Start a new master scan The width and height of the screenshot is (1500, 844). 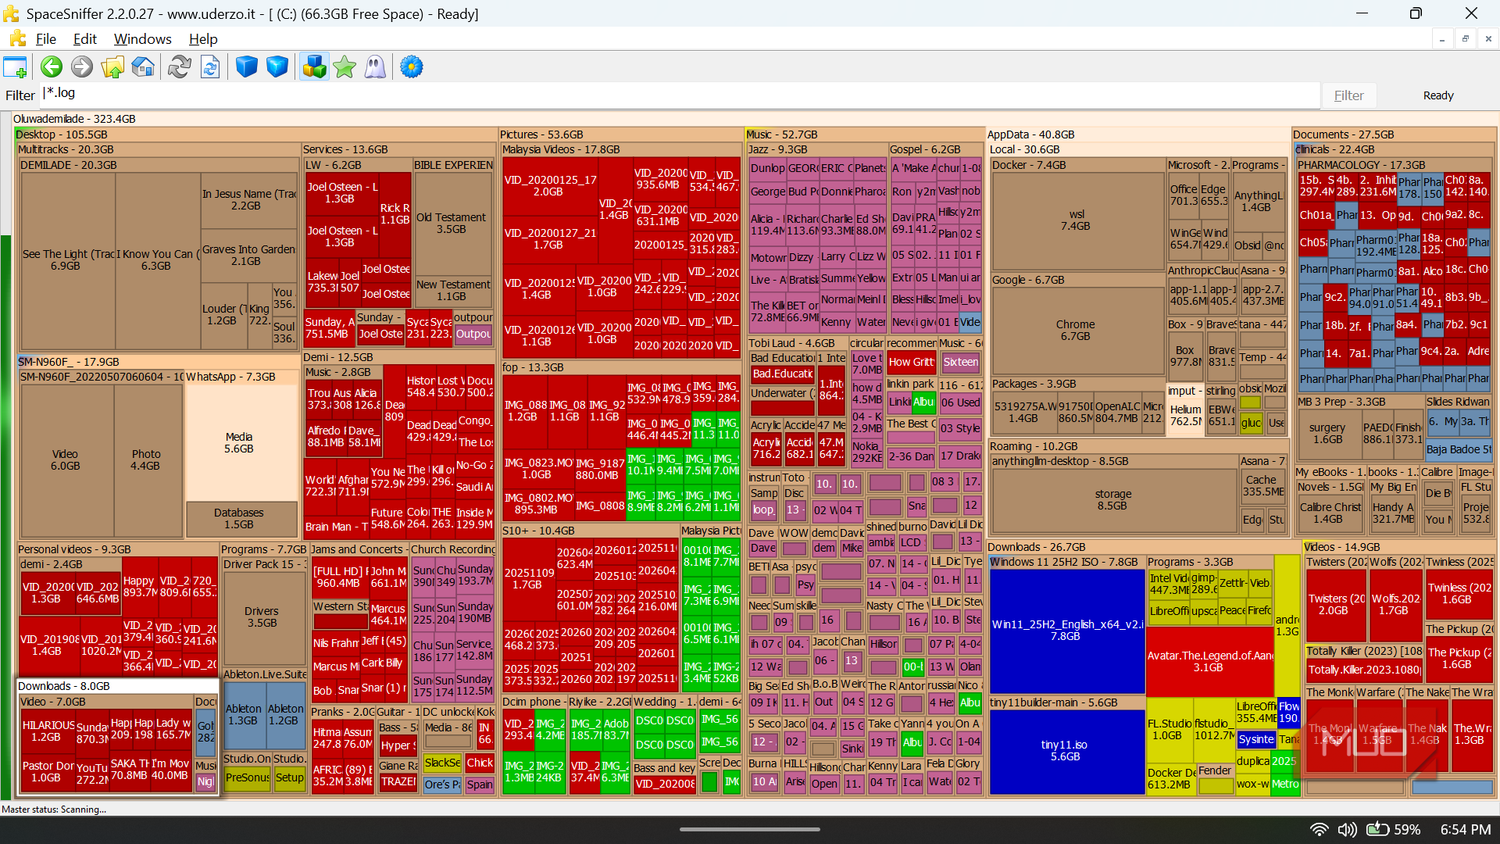180,67
